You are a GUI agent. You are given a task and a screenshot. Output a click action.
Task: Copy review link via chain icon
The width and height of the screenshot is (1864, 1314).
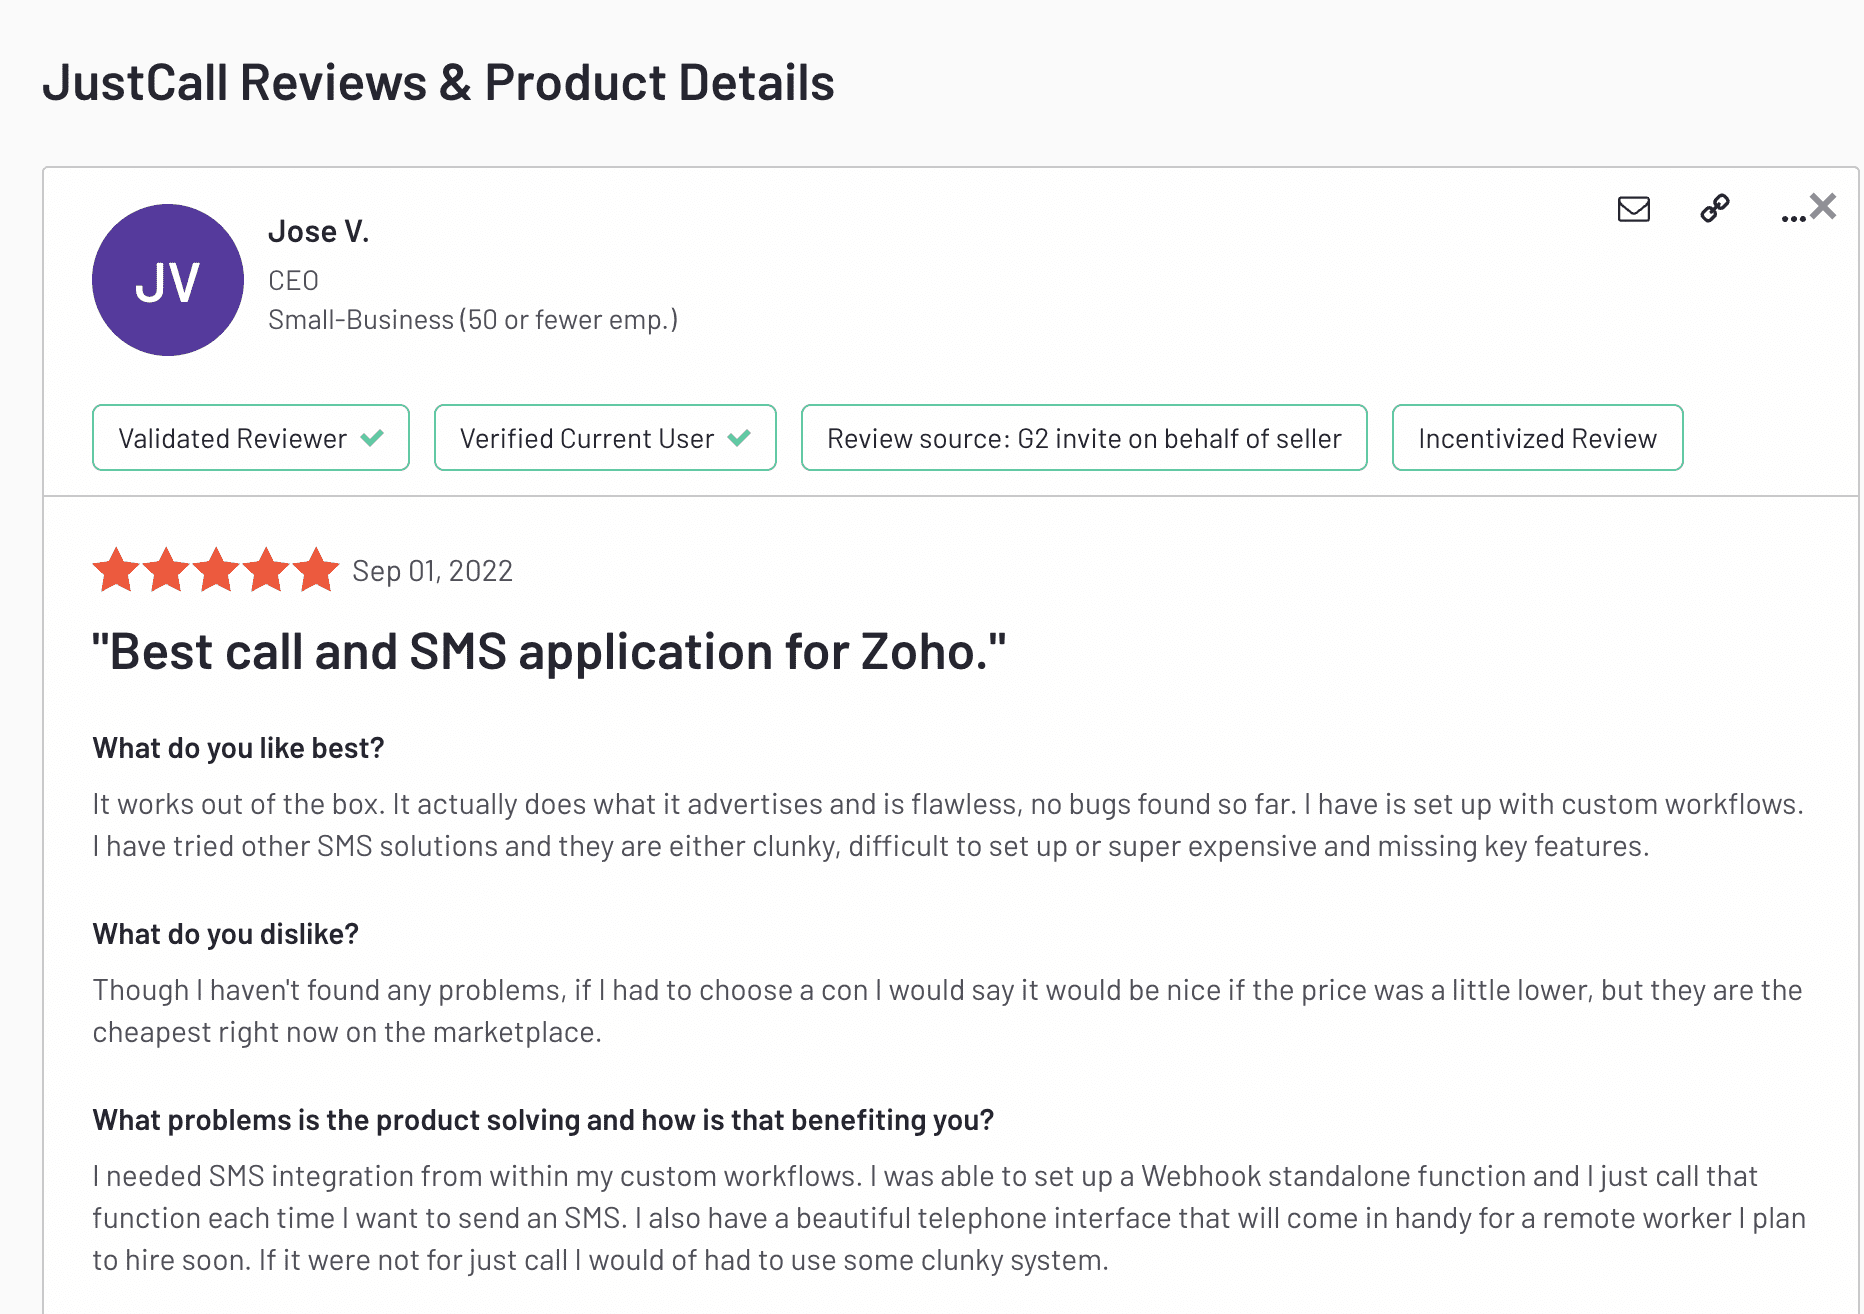(x=1715, y=208)
